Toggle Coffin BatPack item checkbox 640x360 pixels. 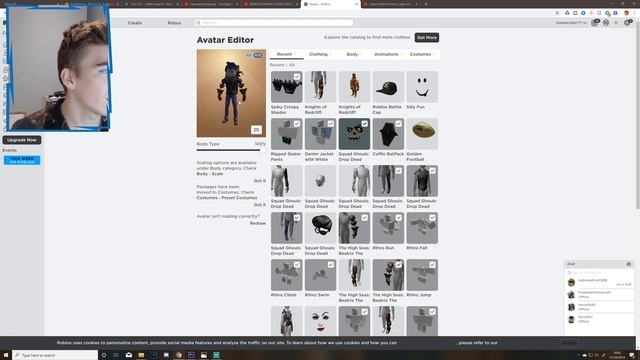(398, 124)
